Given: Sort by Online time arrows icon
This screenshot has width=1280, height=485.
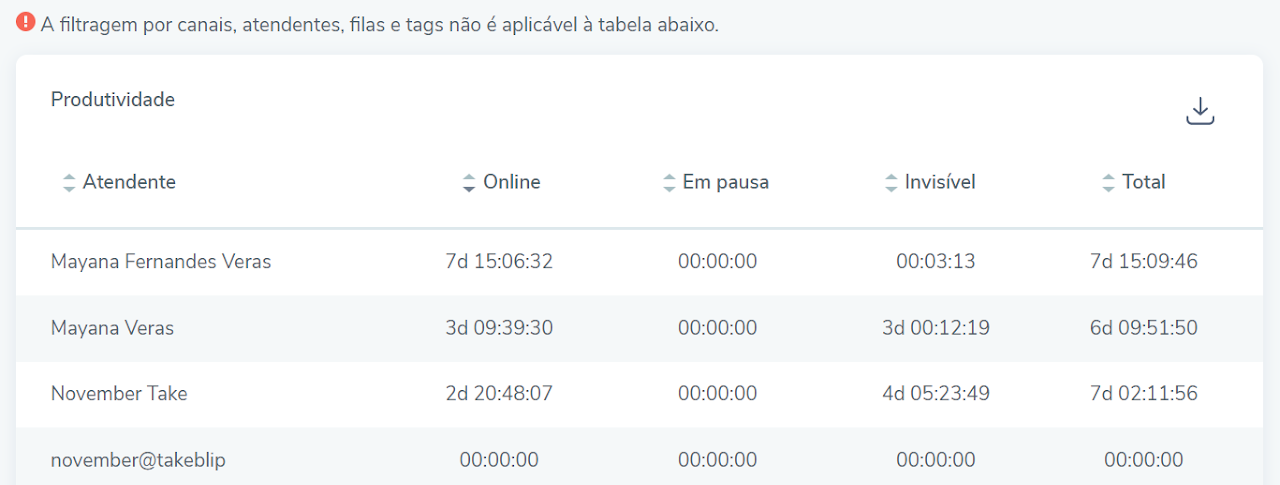Looking at the screenshot, I should [469, 183].
